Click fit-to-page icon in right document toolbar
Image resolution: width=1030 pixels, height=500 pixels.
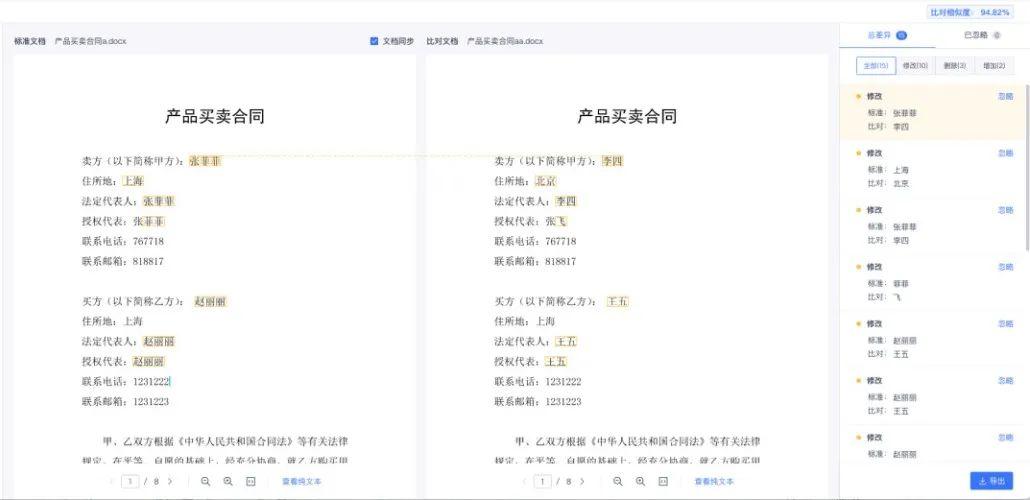point(663,482)
